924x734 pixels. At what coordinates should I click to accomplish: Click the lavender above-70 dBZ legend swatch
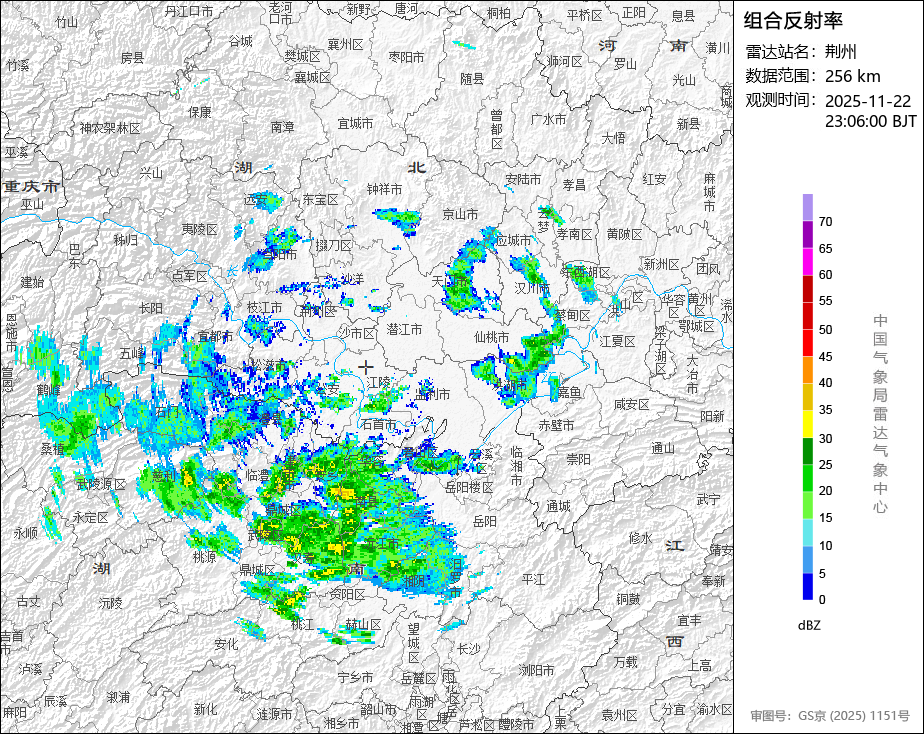(807, 207)
